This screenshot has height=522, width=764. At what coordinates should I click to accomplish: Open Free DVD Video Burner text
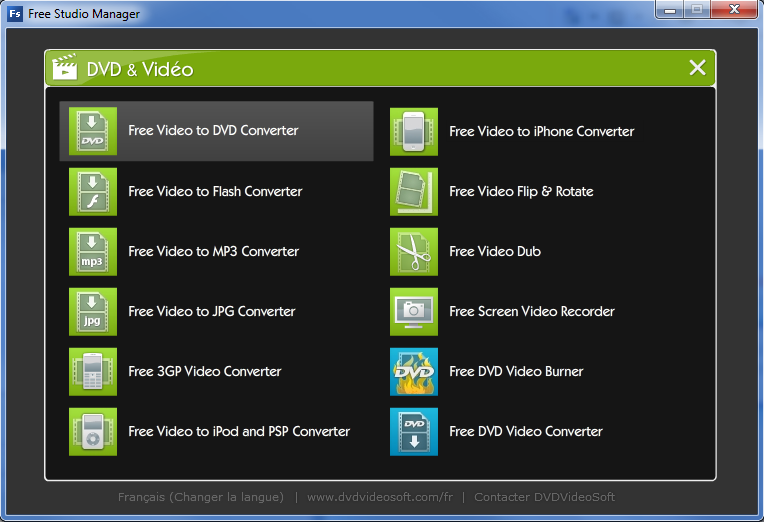[x=516, y=371]
